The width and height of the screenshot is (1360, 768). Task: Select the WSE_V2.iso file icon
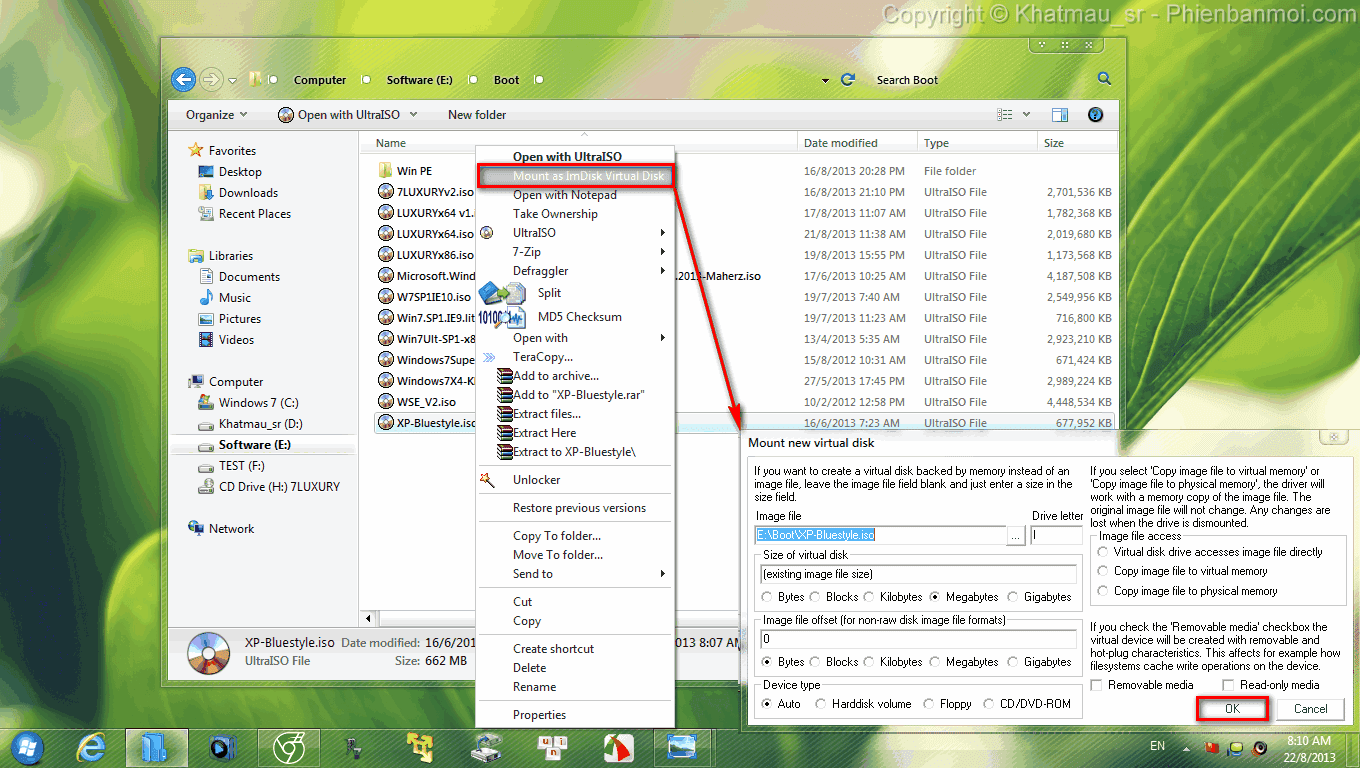386,402
